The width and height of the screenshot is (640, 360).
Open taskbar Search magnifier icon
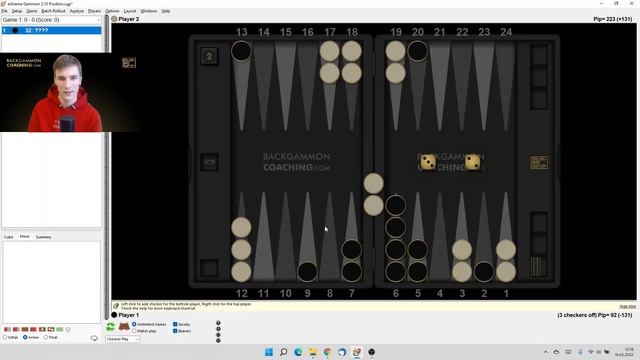tap(283, 352)
